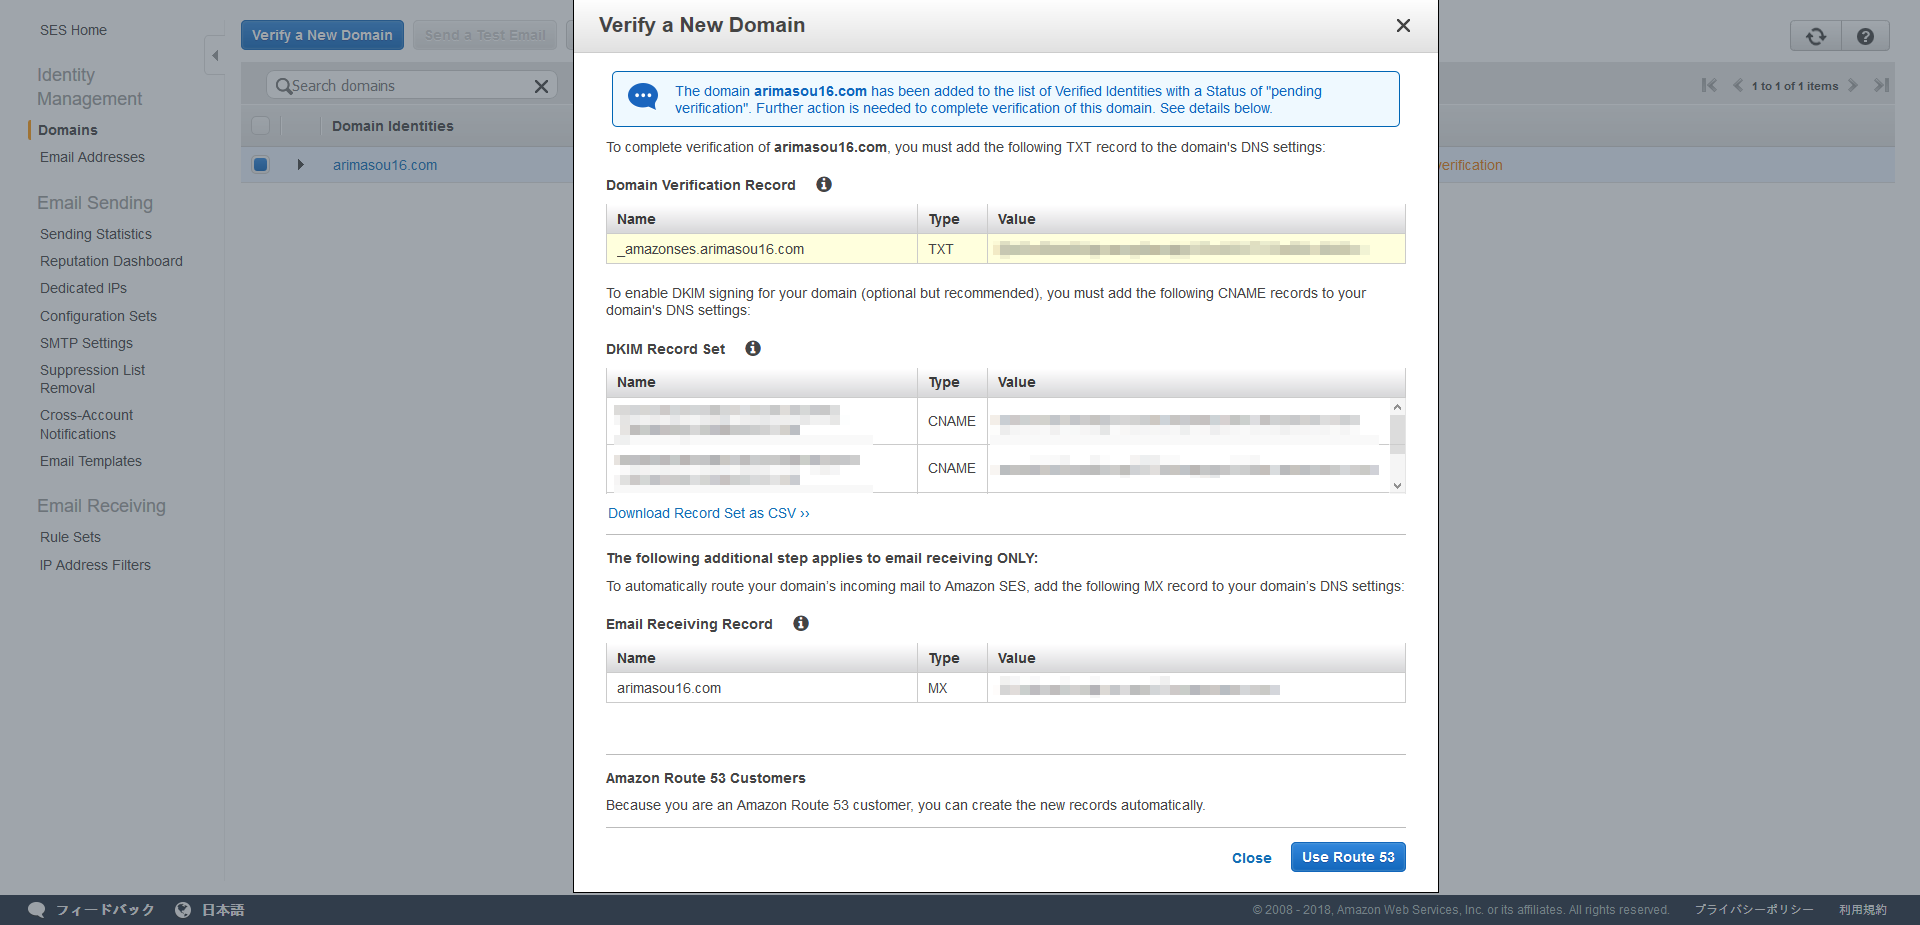
Task: Open info icon next to Domain Verification Record
Action: click(x=824, y=184)
